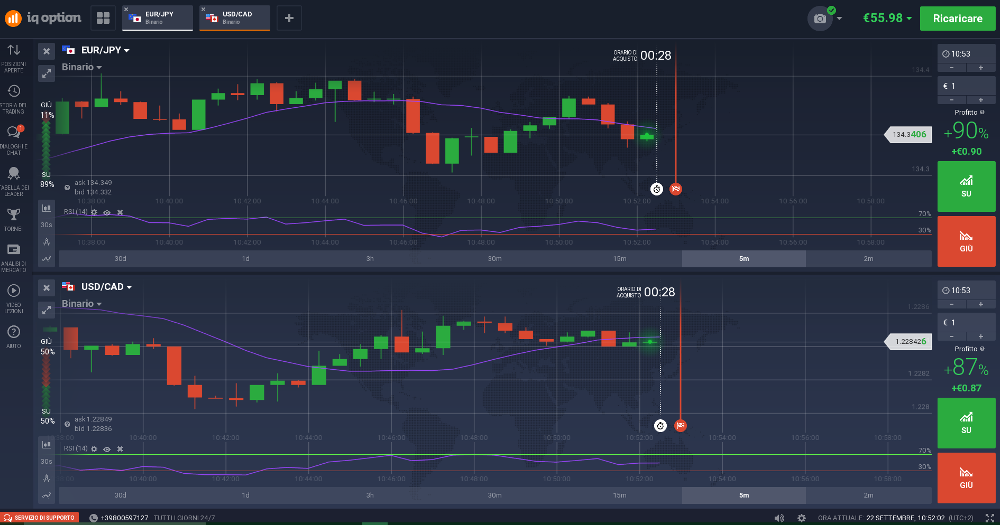Buy GIÙ put option on USD/CAD

pyautogui.click(x=966, y=478)
